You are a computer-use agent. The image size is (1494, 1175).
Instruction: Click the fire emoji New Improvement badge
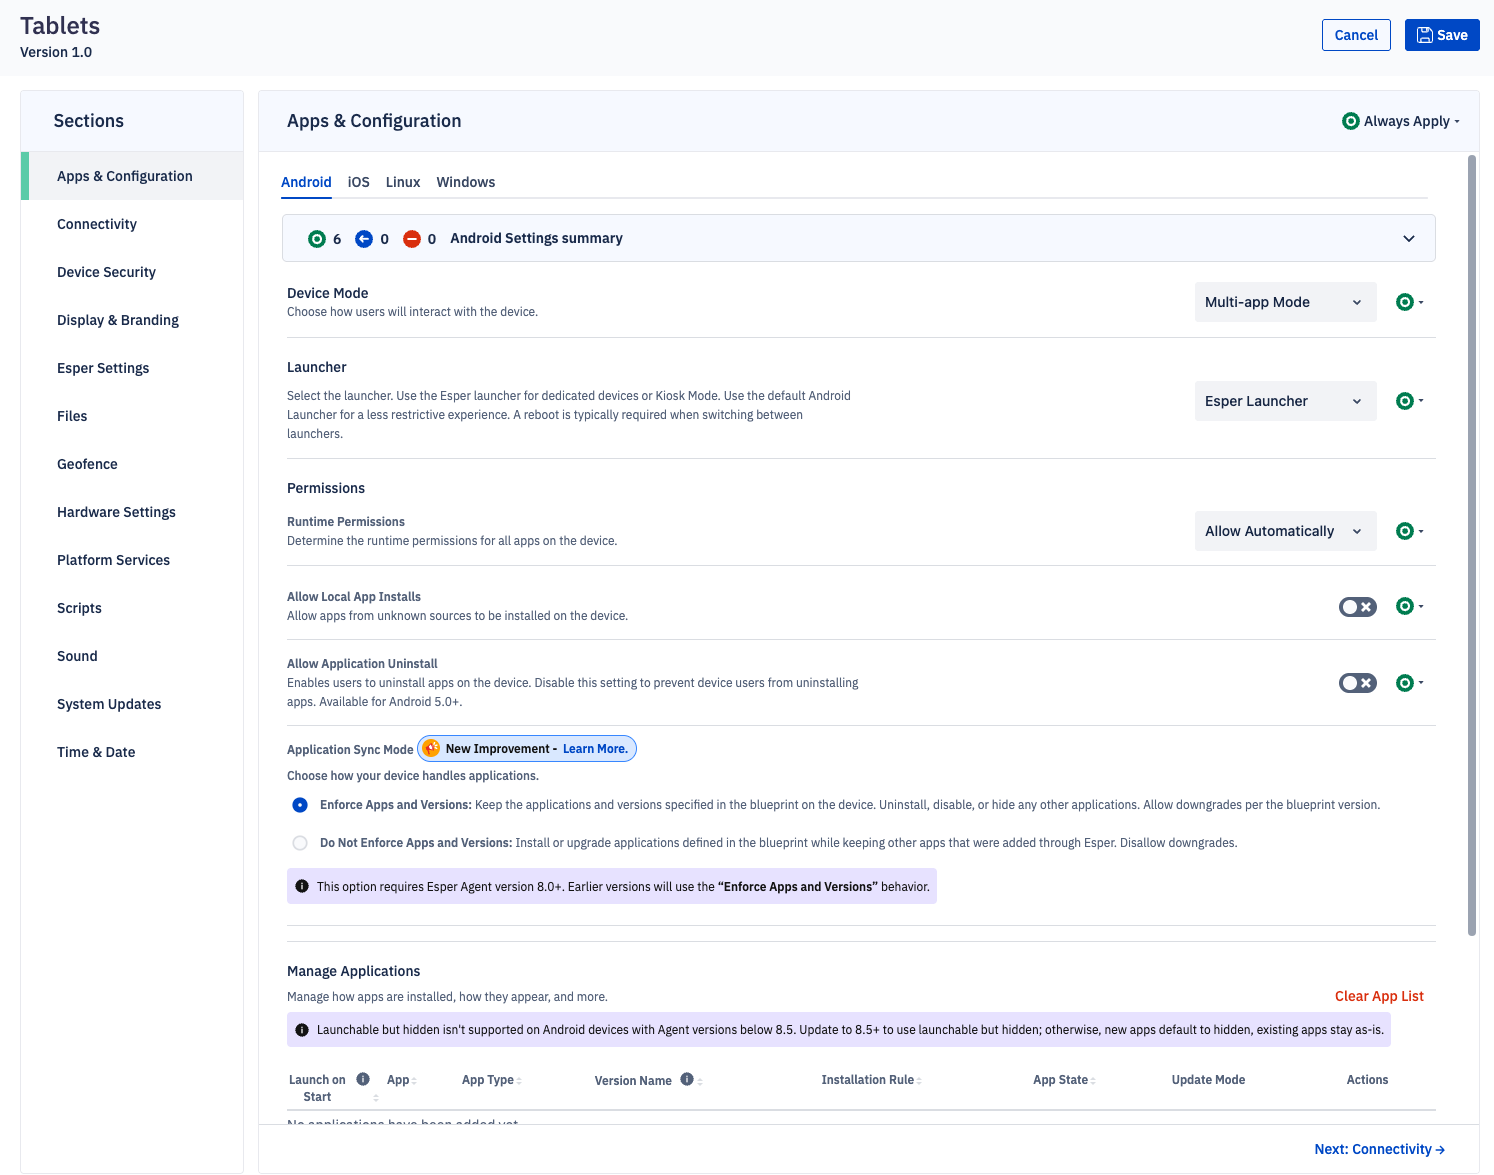(431, 748)
